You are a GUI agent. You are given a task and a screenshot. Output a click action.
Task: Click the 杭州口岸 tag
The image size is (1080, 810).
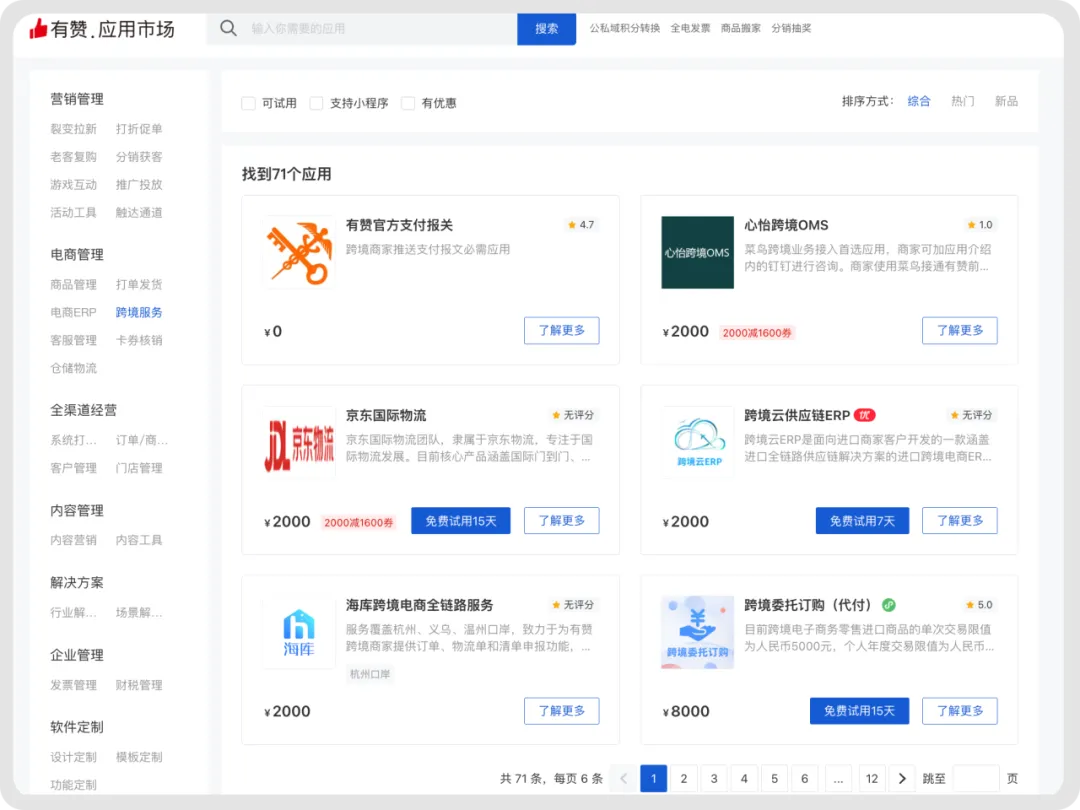click(370, 674)
